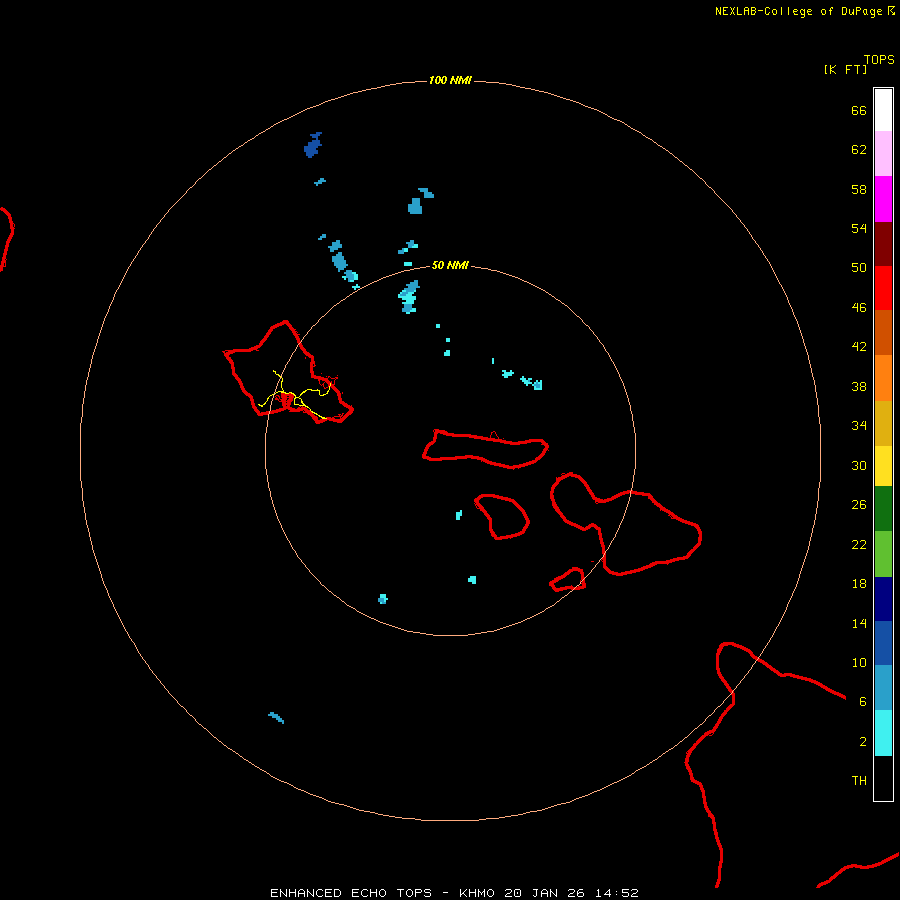900x900 pixels.
Task: Click the legend value 10
Action: (x=859, y=662)
